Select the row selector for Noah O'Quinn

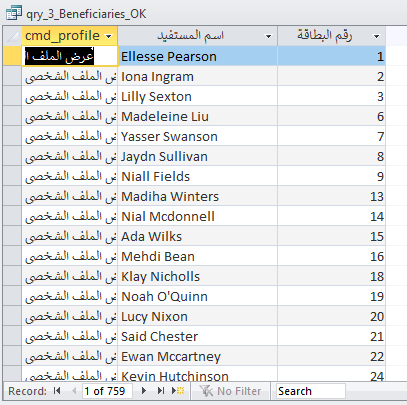(x=12, y=296)
